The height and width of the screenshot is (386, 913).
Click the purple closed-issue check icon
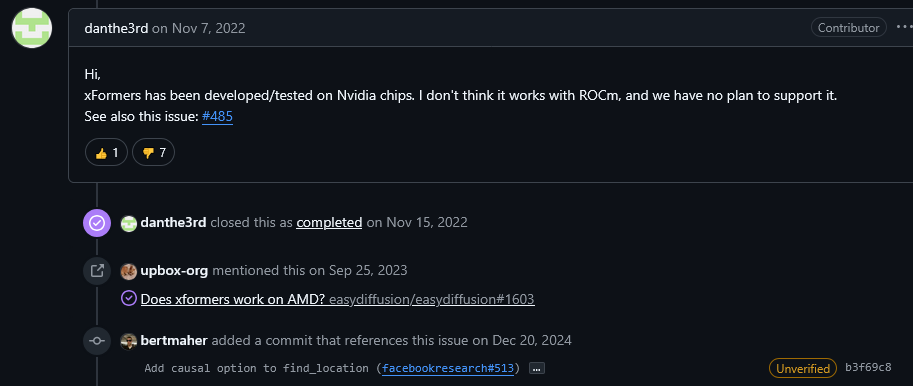97,222
